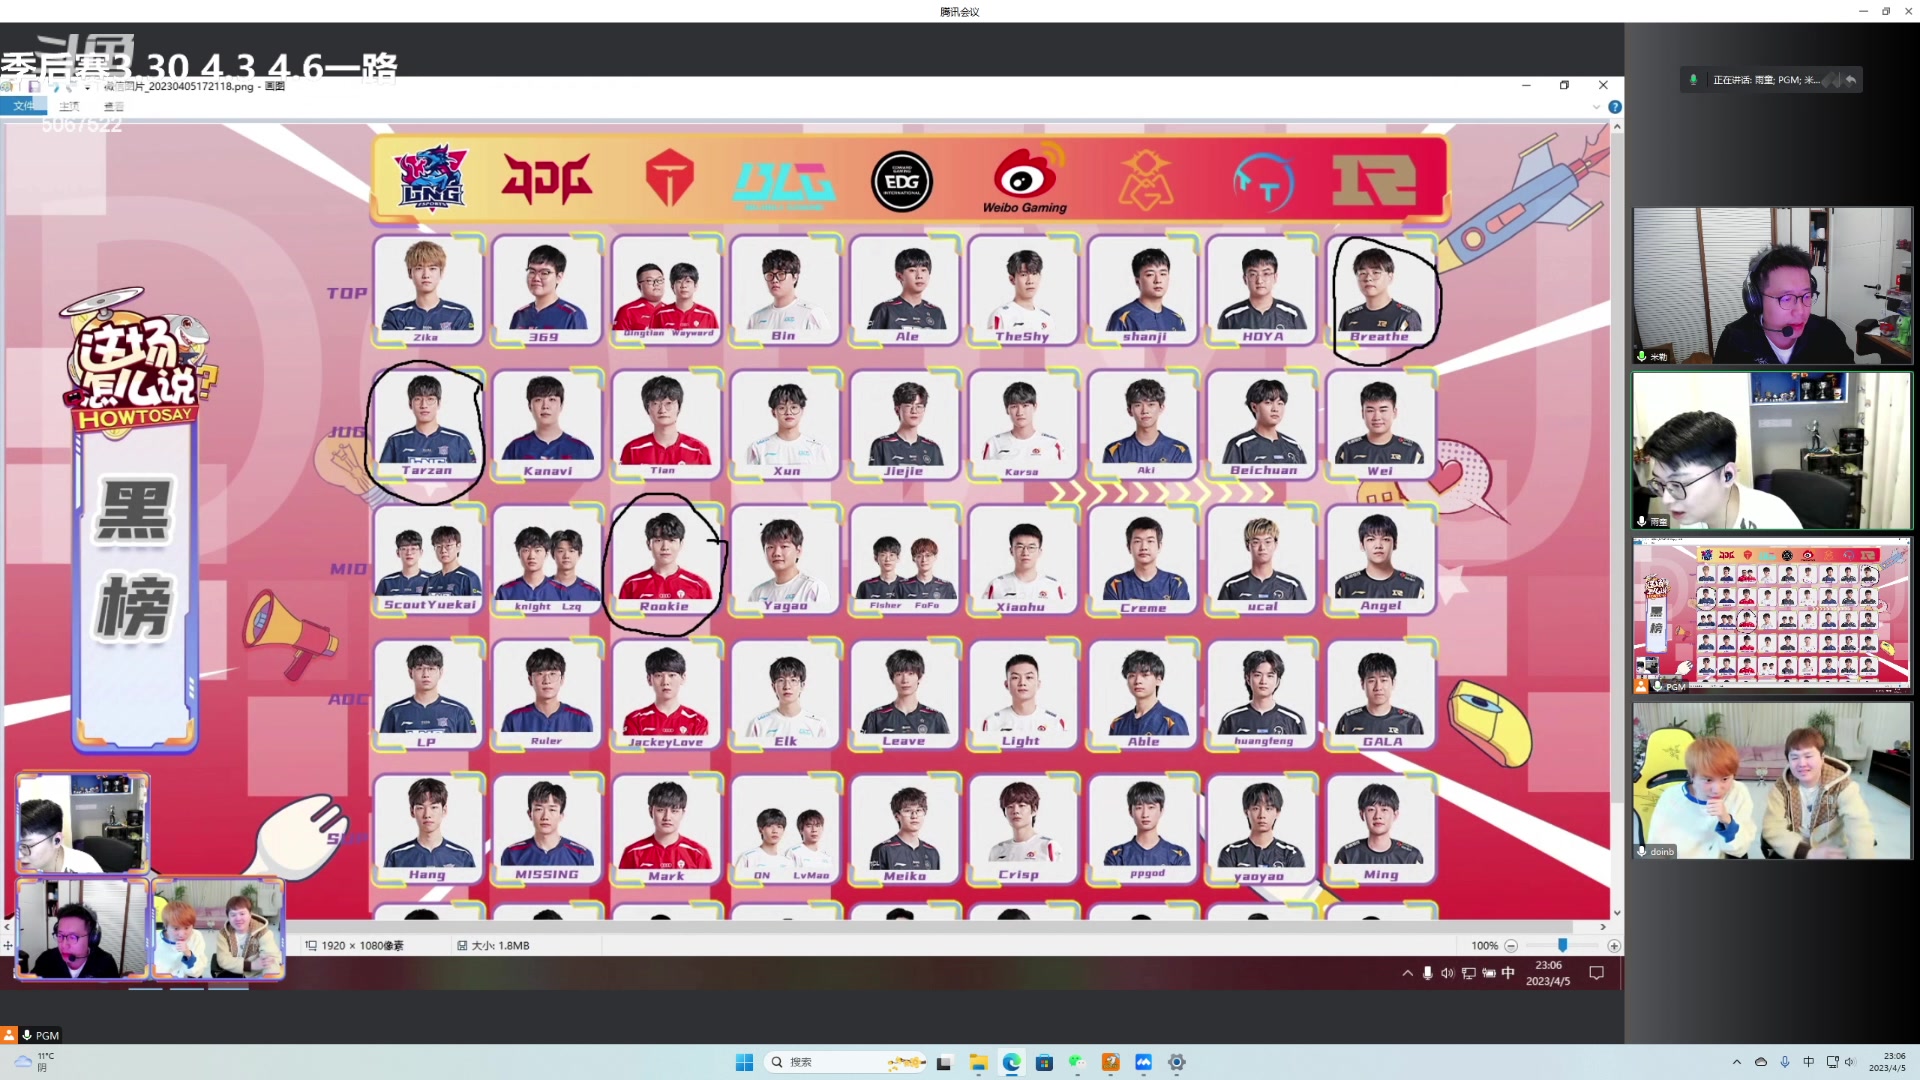Screen dimensions: 1920x1080
Task: Select the Rookie player card
Action: click(x=665, y=560)
